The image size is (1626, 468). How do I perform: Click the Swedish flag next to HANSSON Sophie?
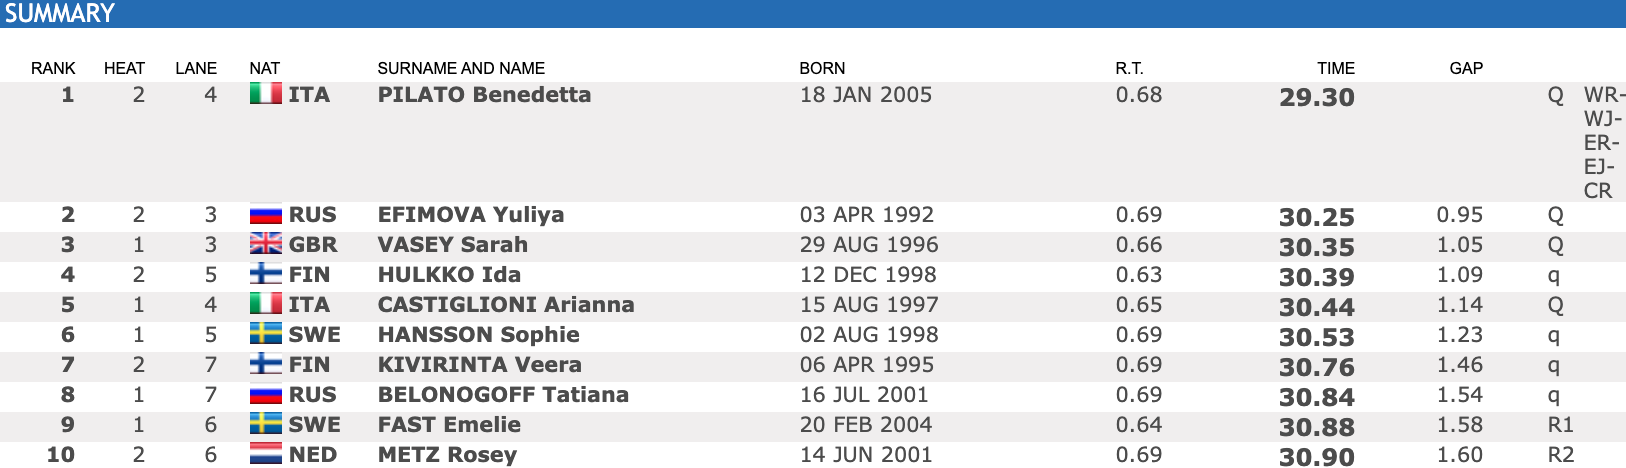[266, 334]
